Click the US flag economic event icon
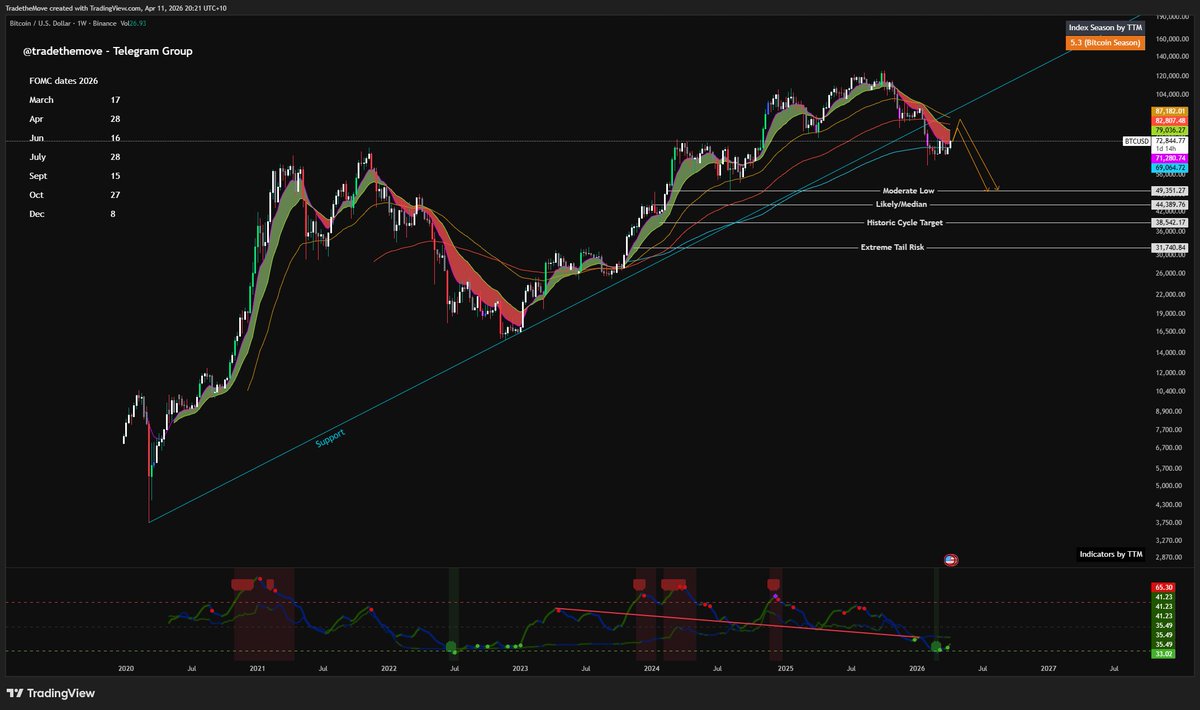The height and width of the screenshot is (710, 1200). pos(950,559)
